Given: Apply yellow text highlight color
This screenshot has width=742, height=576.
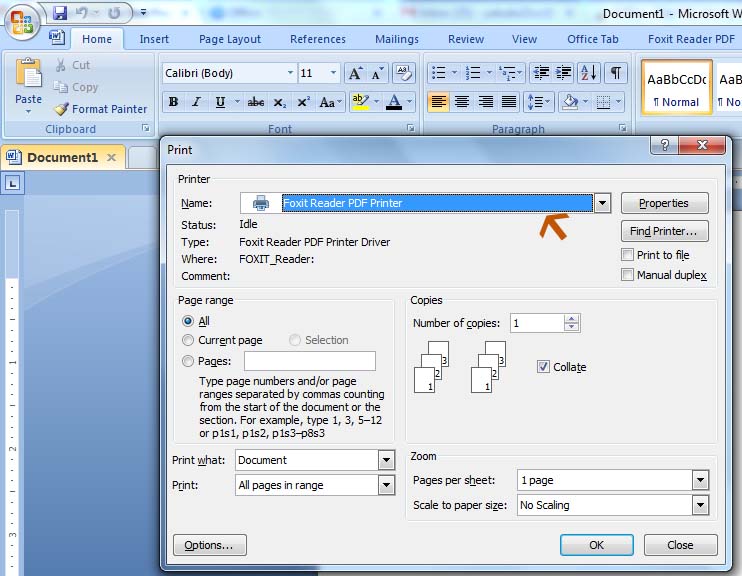Looking at the screenshot, I should click(x=361, y=102).
